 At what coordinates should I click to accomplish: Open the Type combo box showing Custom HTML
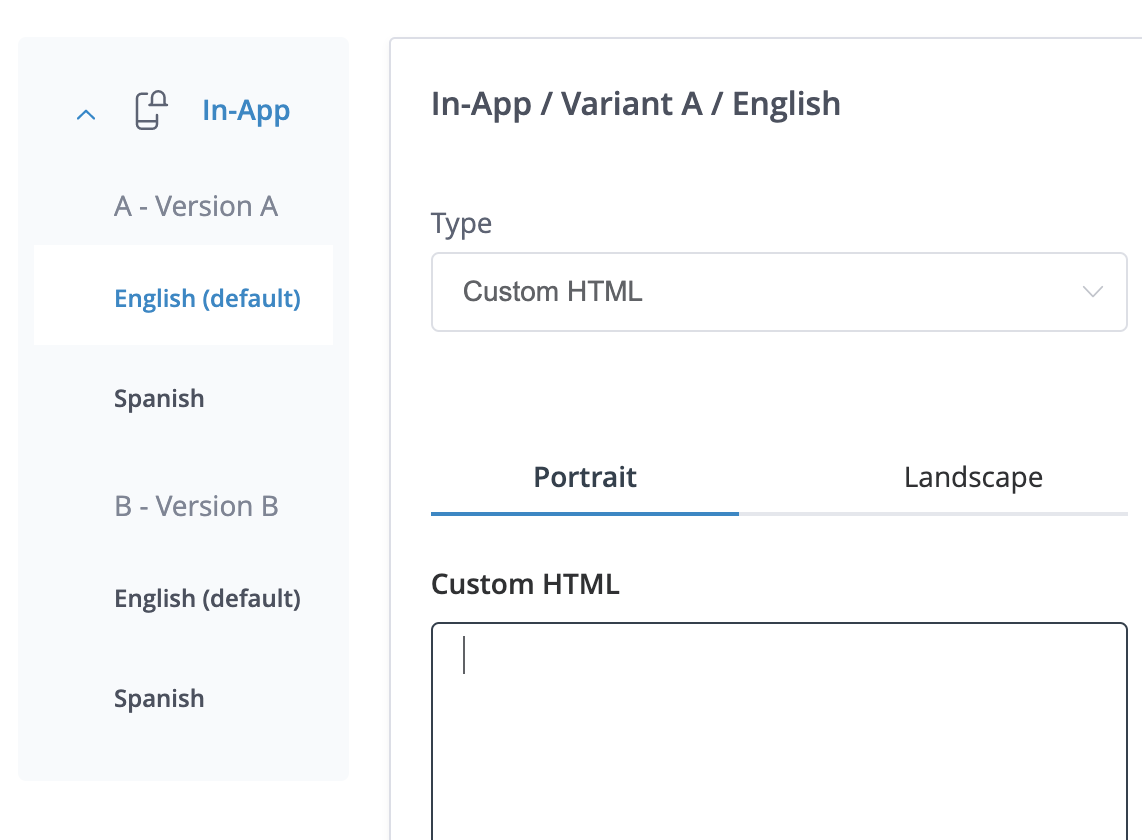760,292
